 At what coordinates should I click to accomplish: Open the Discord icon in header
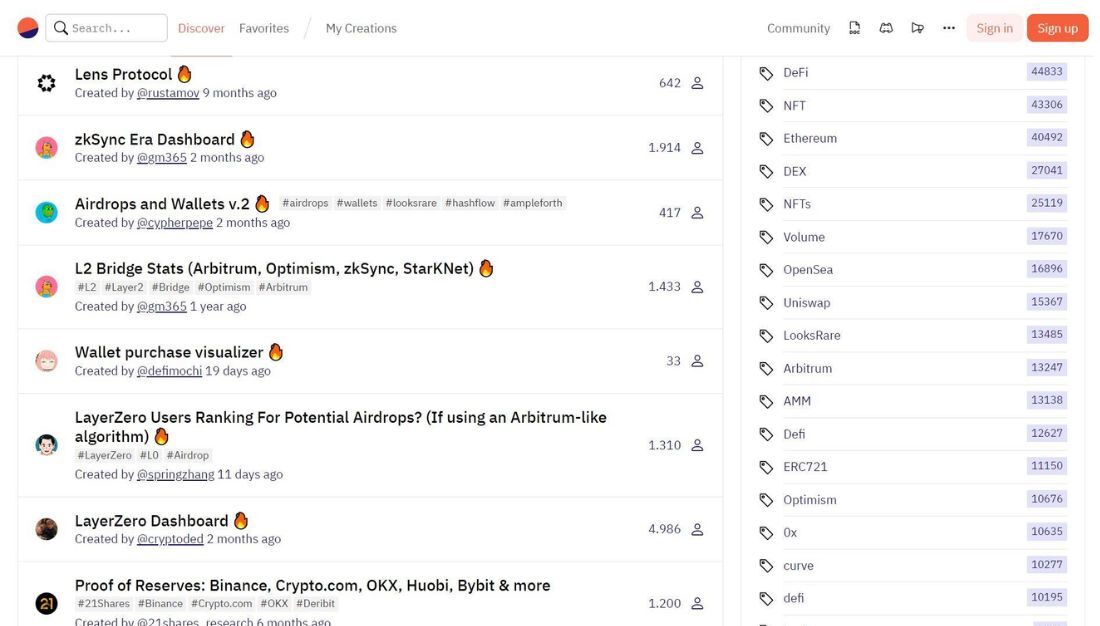886,28
